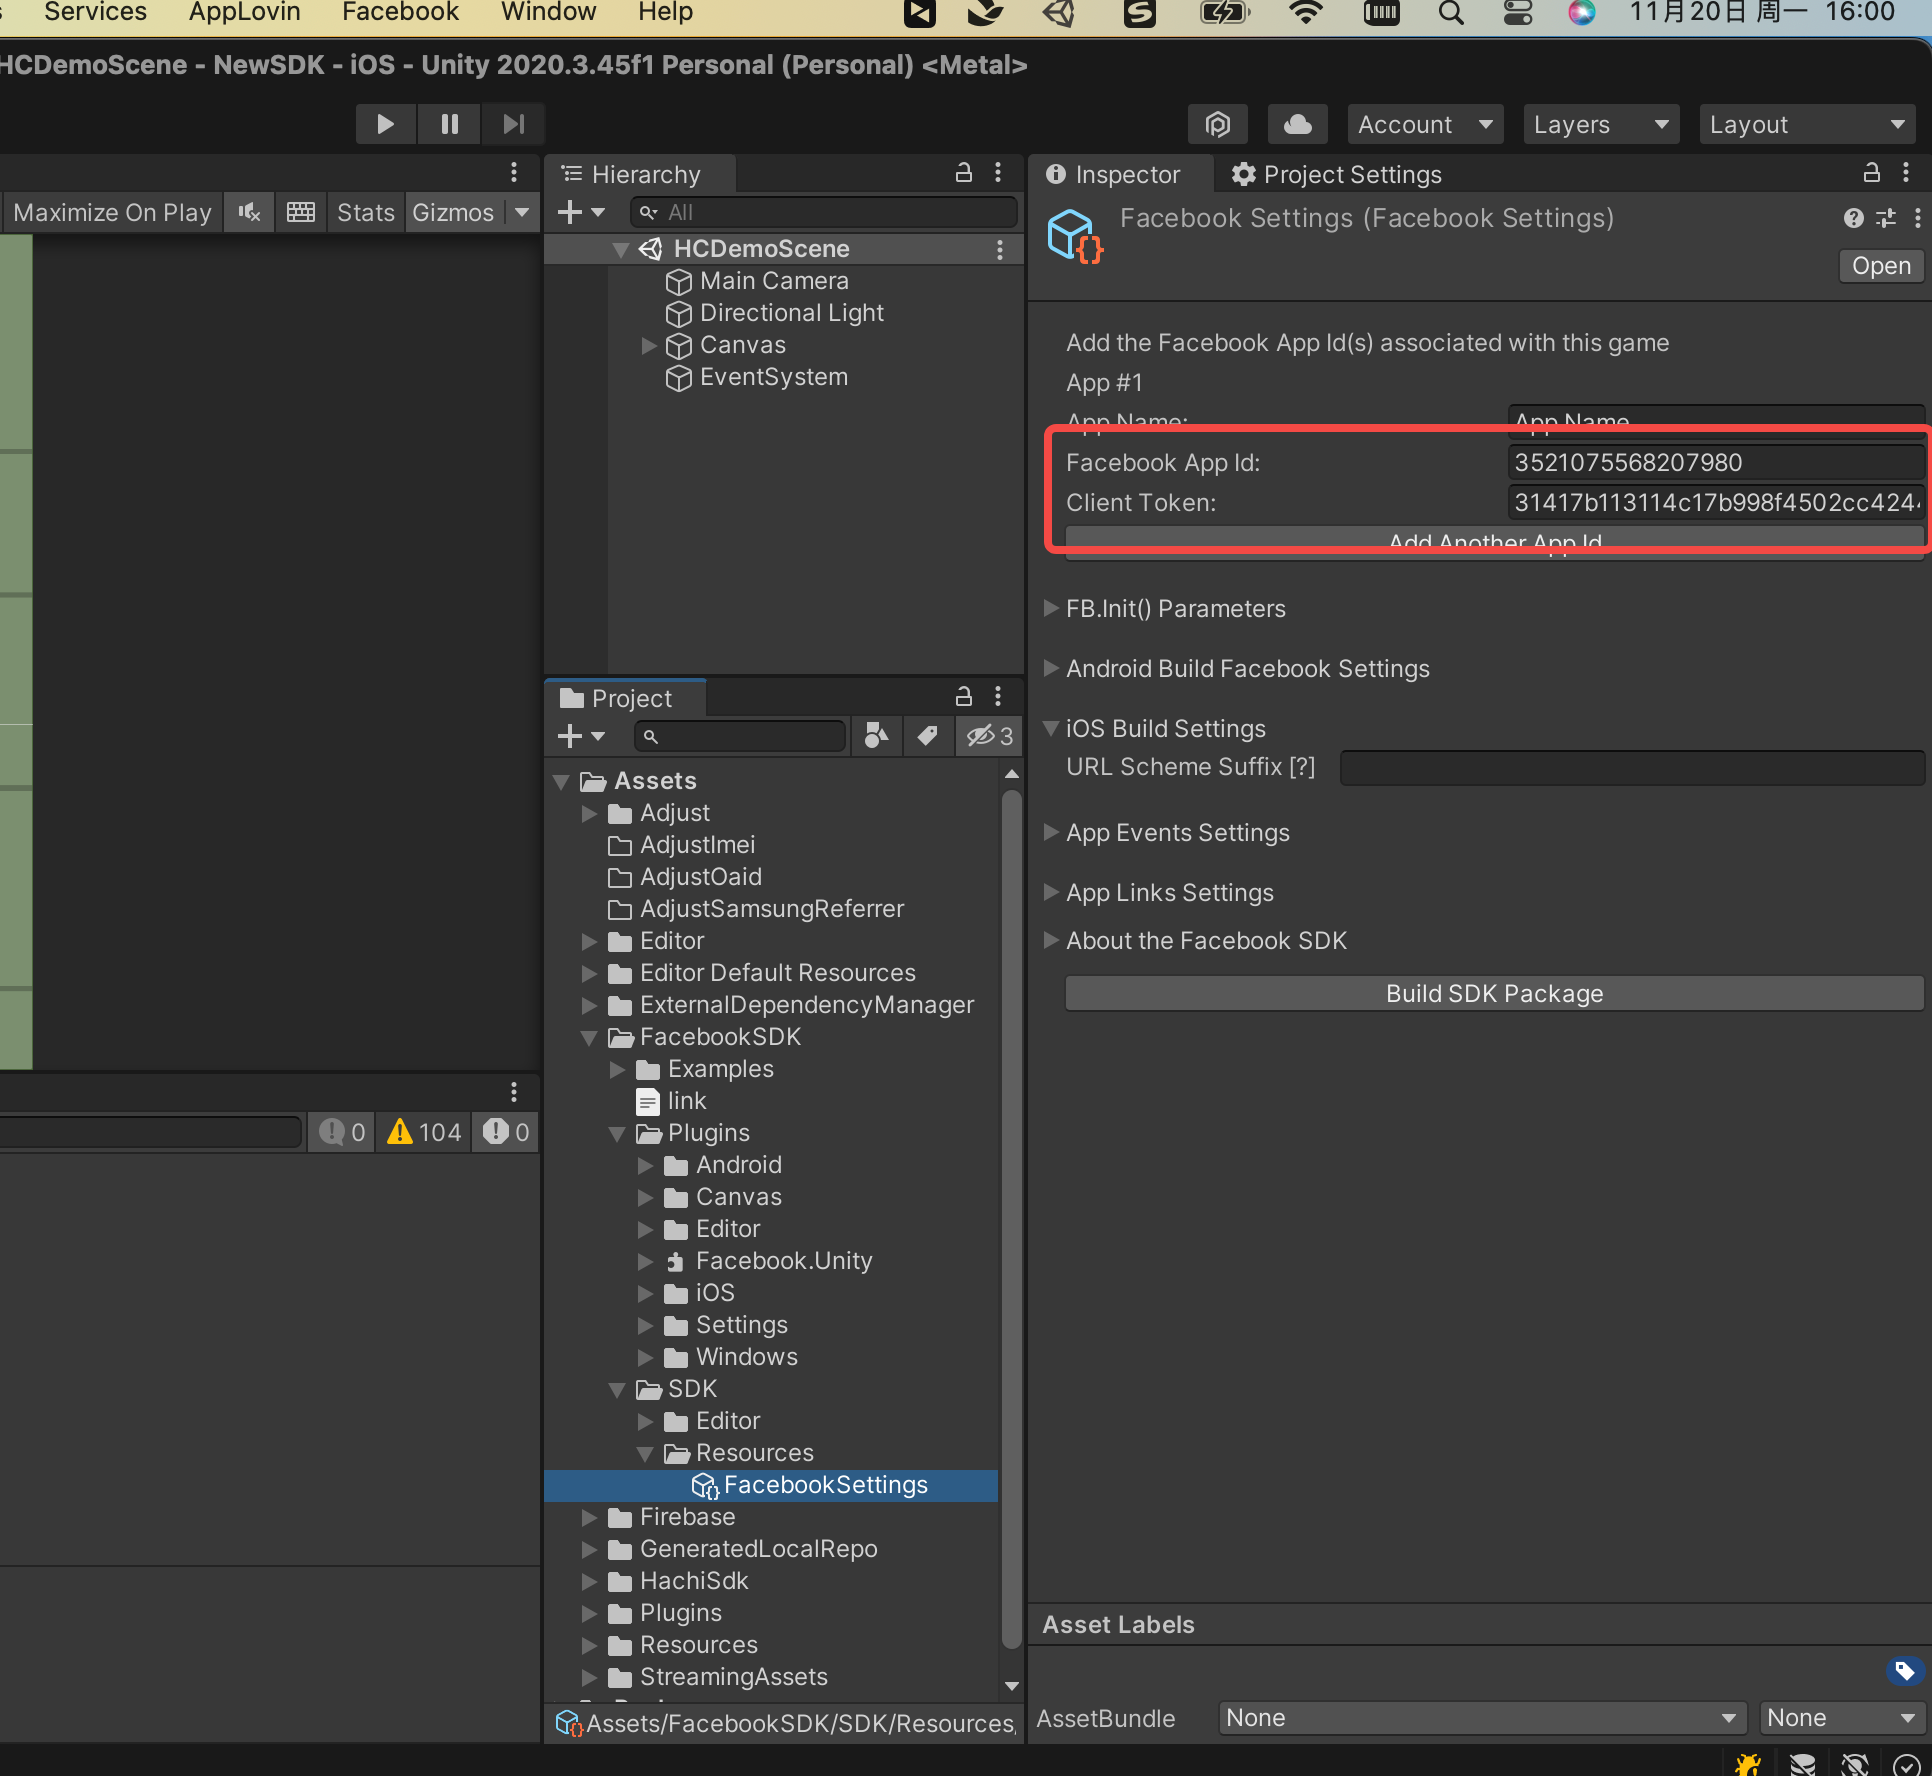Pause the editor with the pause button
The width and height of the screenshot is (1932, 1776).
pos(450,124)
